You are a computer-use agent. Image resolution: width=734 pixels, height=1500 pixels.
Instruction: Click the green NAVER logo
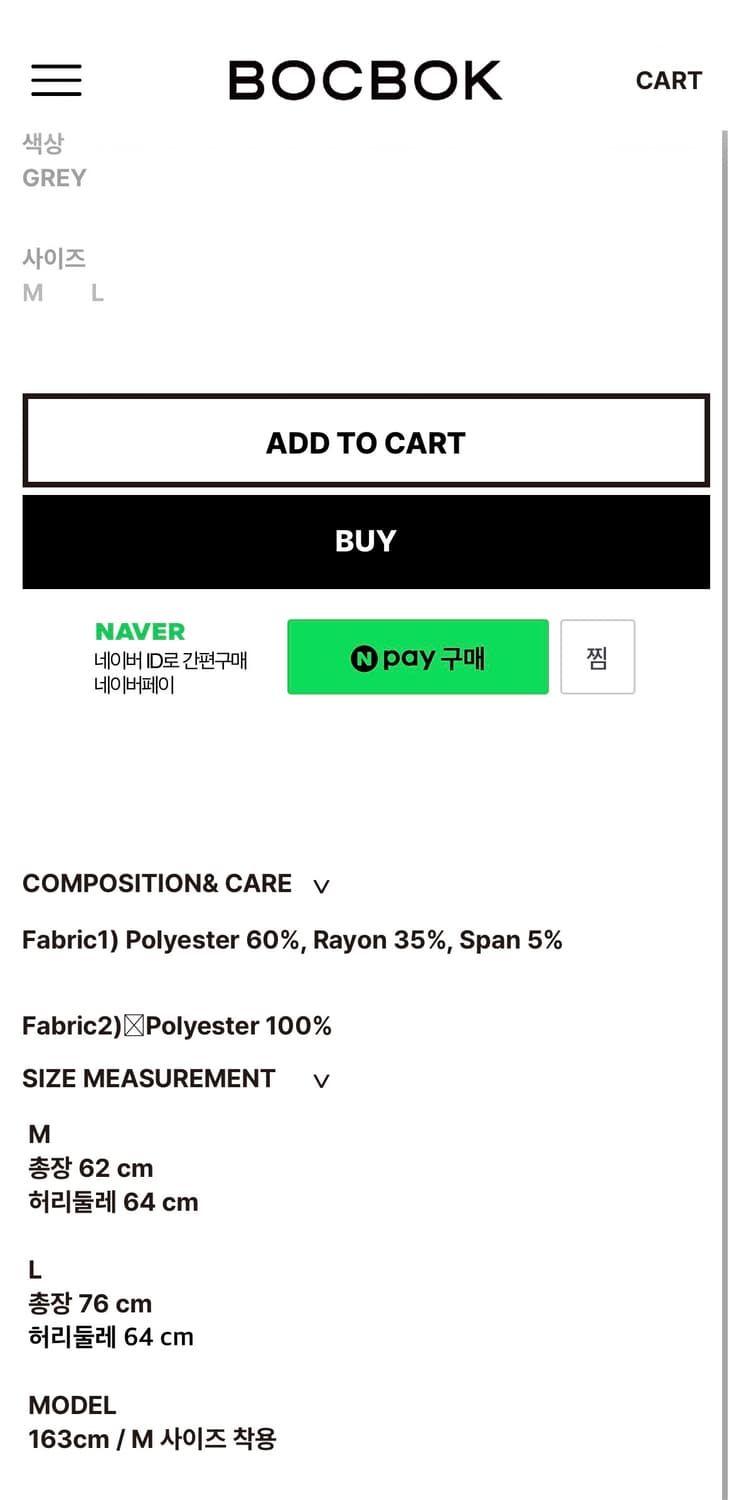(x=140, y=632)
